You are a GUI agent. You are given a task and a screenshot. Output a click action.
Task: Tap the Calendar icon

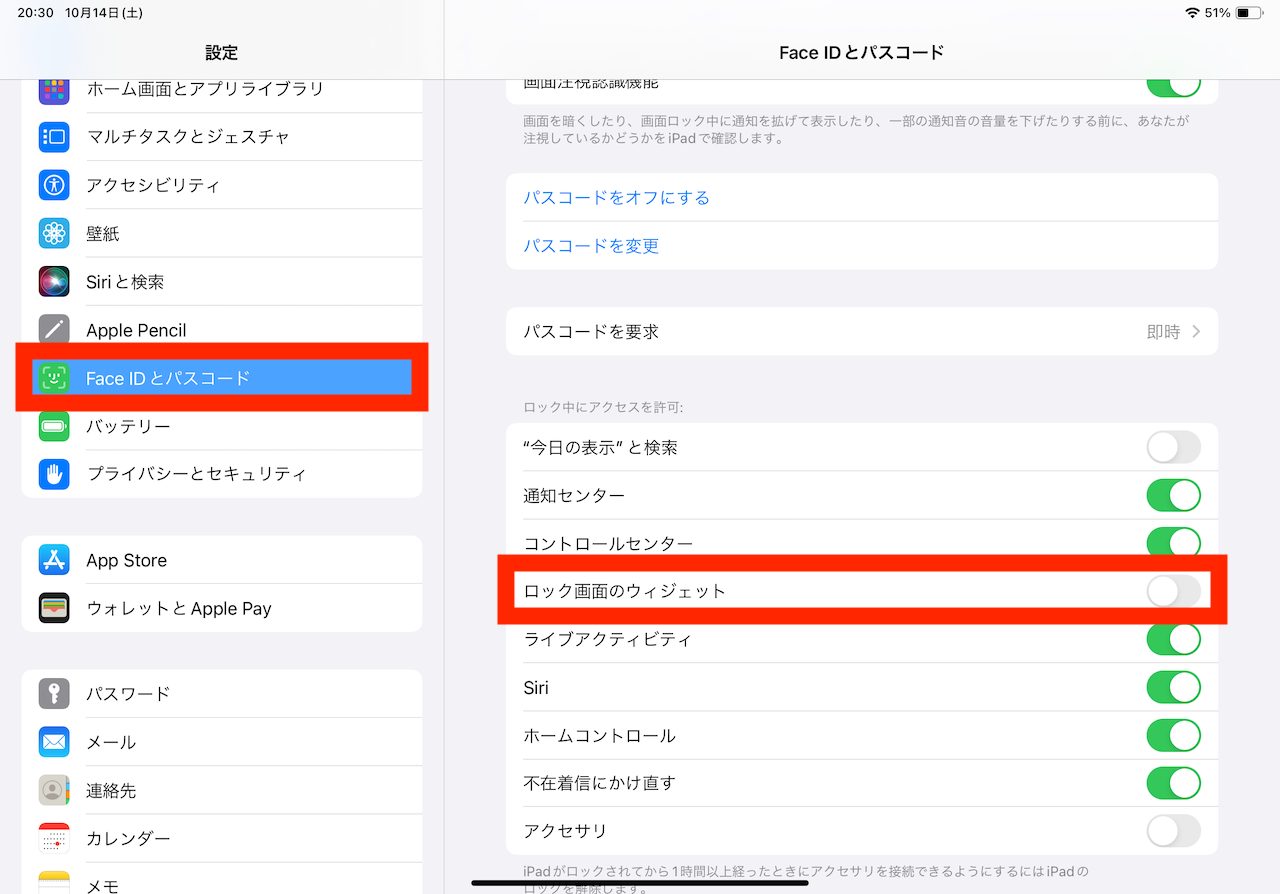point(54,838)
